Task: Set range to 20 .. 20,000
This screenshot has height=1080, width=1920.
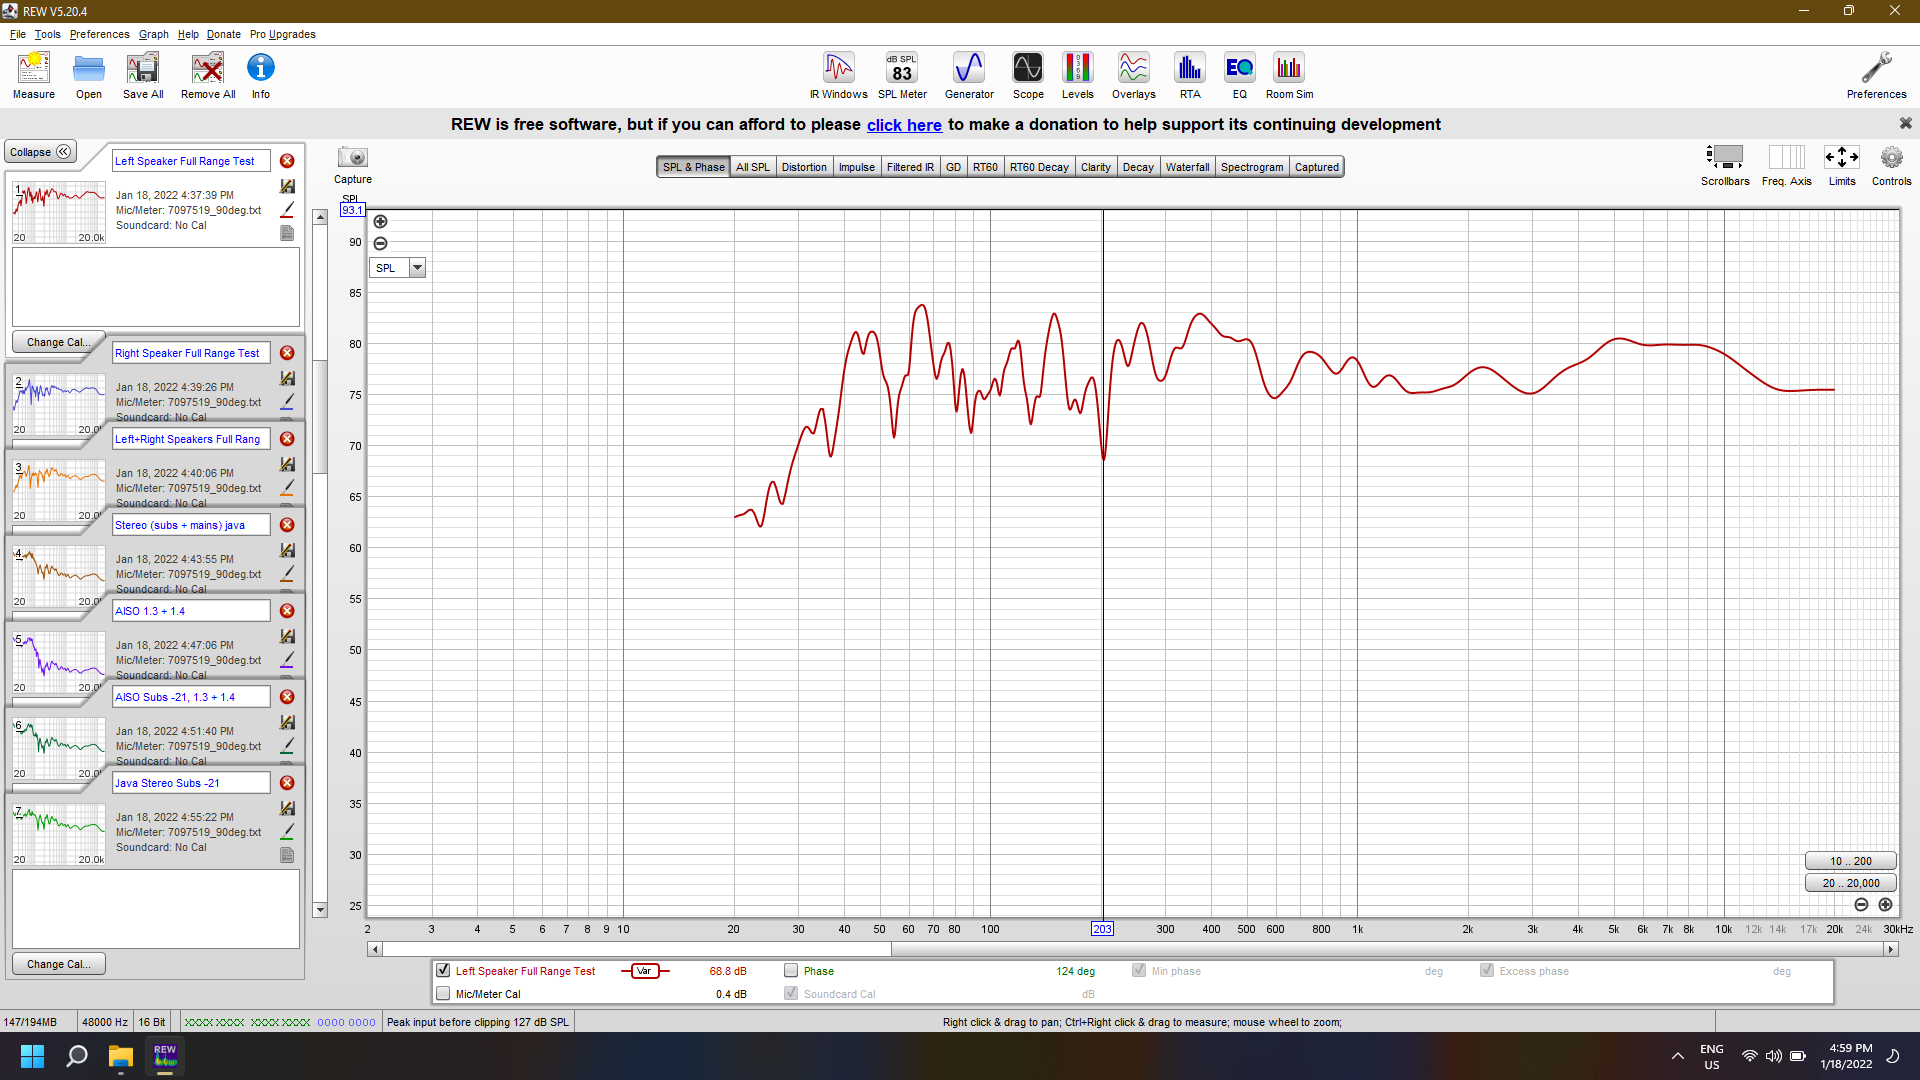Action: (1850, 883)
